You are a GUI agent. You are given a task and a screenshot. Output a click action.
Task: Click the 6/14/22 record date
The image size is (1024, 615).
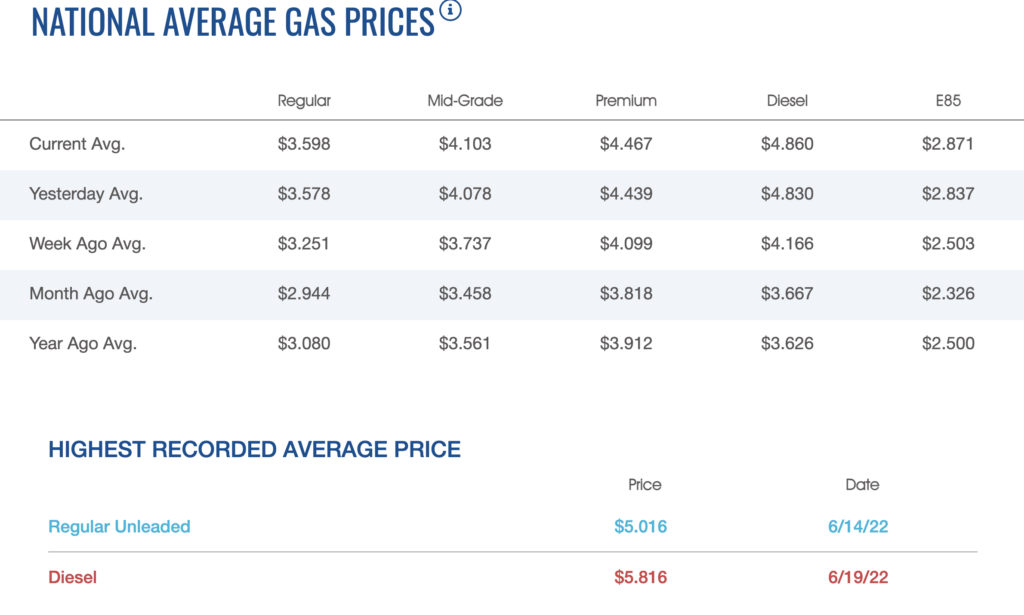[858, 527]
